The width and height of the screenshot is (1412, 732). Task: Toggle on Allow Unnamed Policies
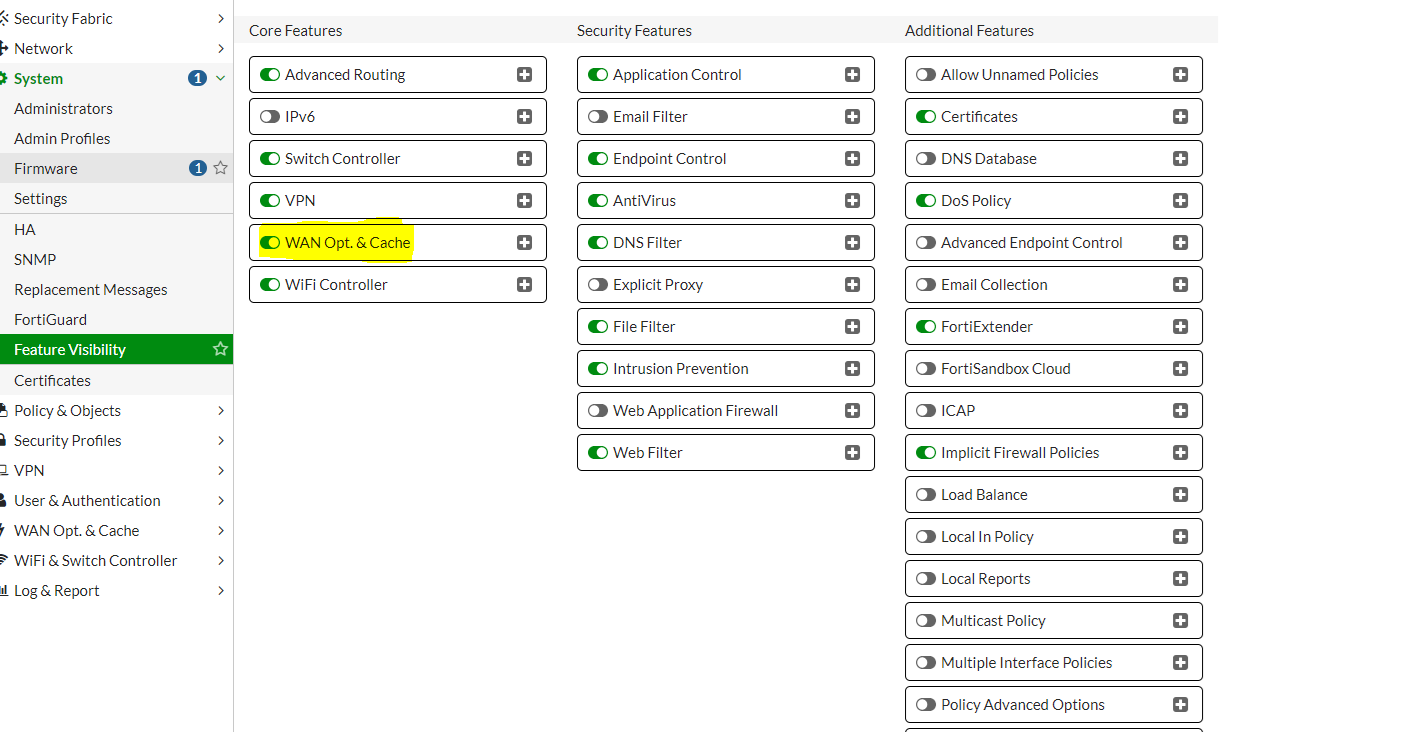925,75
